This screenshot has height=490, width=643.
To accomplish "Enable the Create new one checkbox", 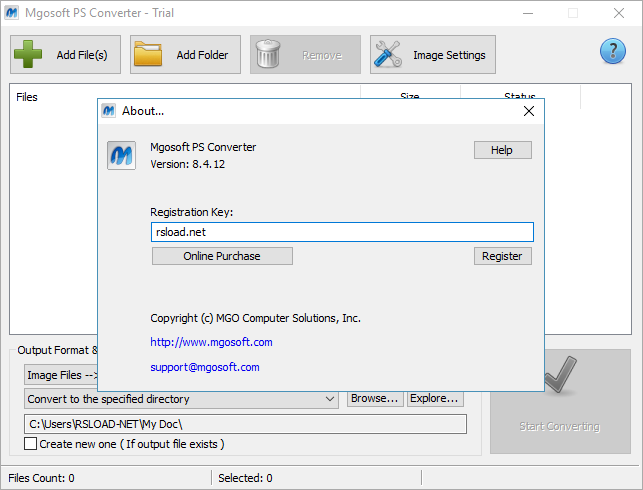I will pyautogui.click(x=31, y=444).
